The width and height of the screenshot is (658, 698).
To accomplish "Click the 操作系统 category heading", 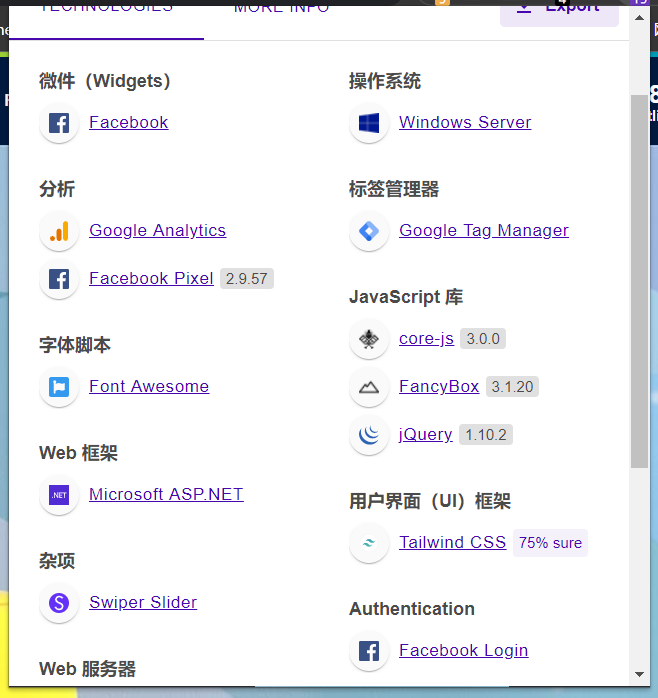I will [x=385, y=81].
